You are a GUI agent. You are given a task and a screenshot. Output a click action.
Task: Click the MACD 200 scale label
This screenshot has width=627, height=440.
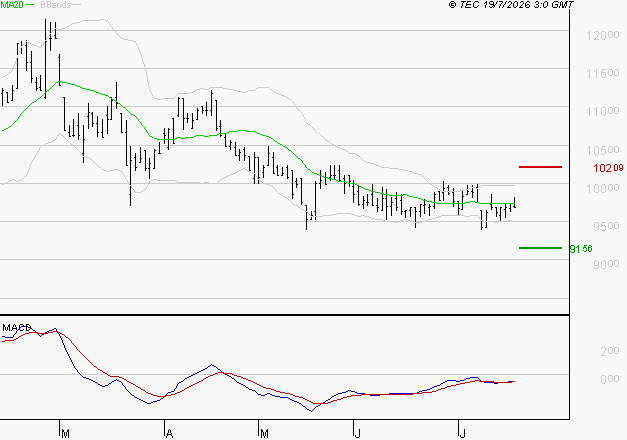point(610,351)
